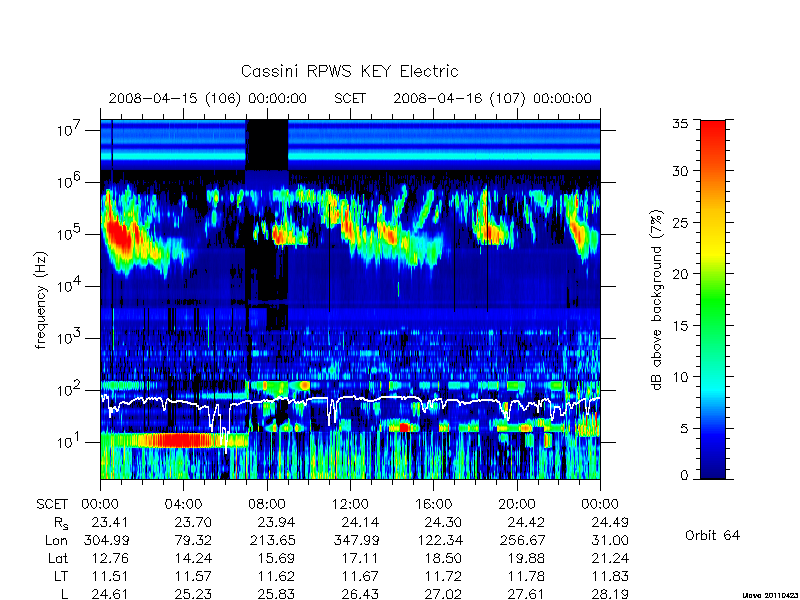Click the Lat row label

click(58, 558)
